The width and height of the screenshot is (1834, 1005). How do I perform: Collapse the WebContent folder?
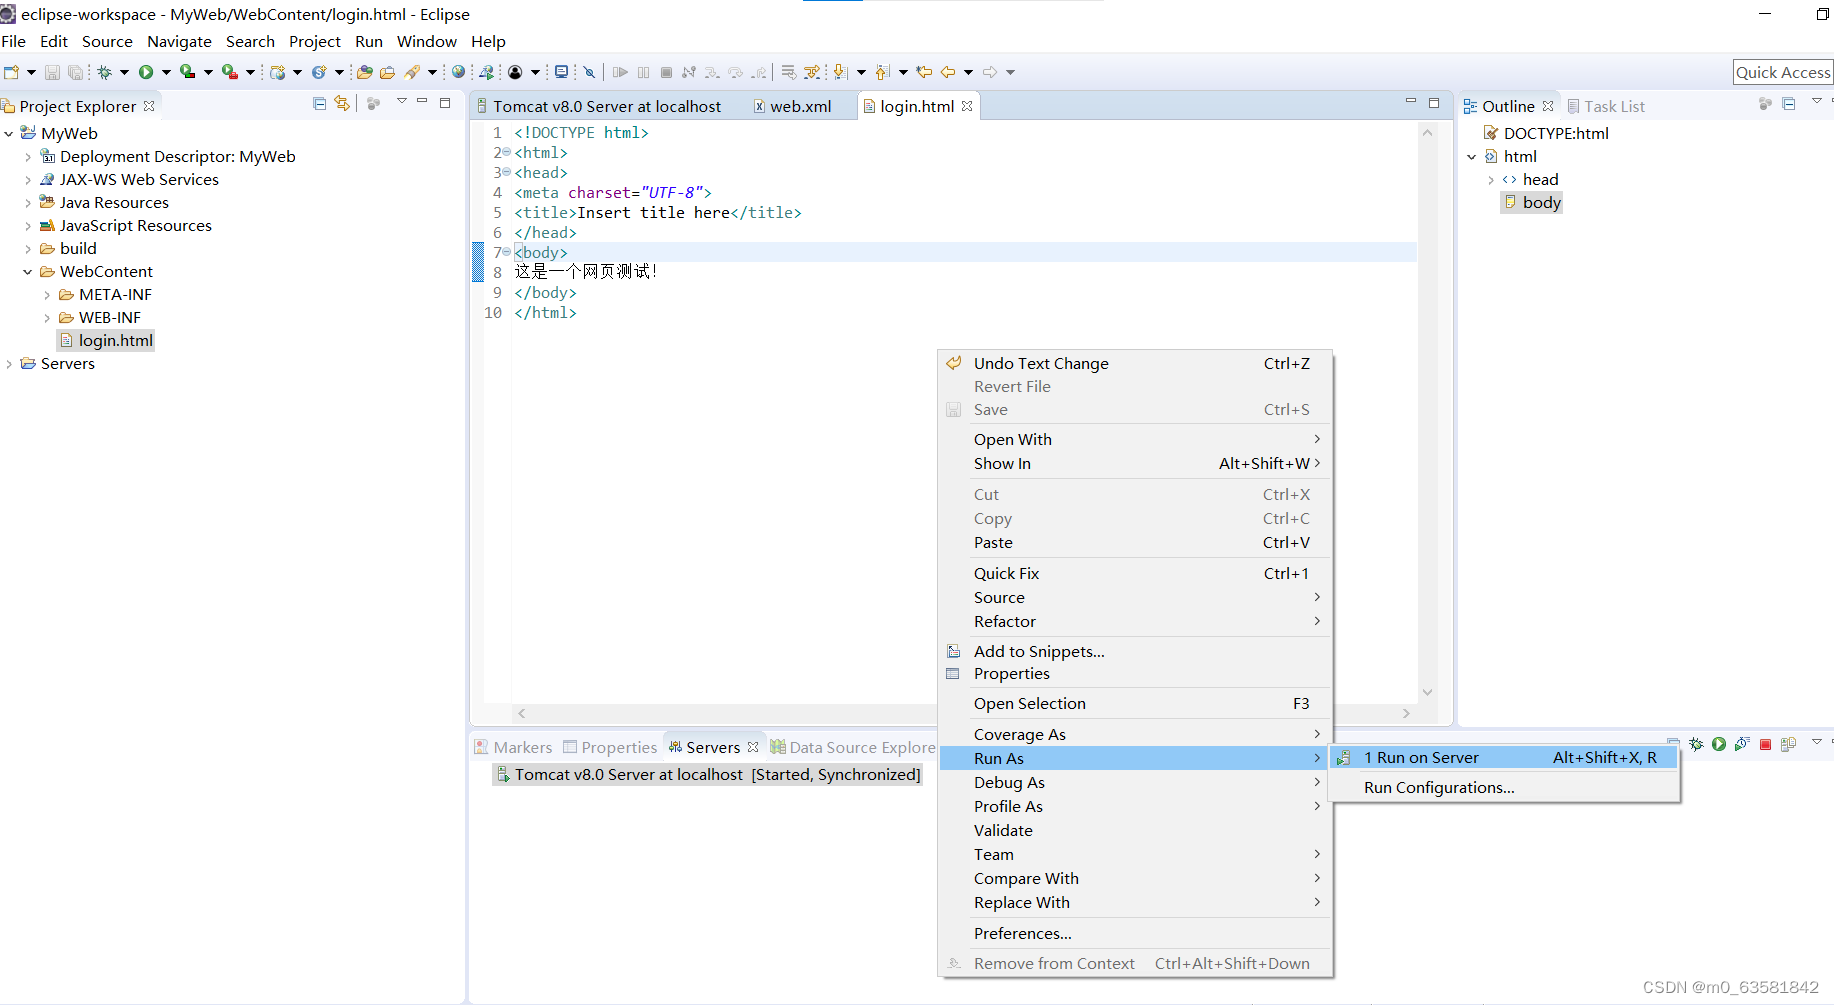[27, 271]
